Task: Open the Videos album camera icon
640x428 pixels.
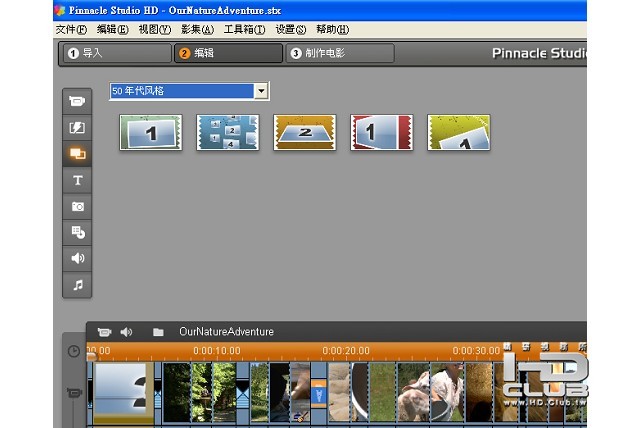Action: point(77,102)
